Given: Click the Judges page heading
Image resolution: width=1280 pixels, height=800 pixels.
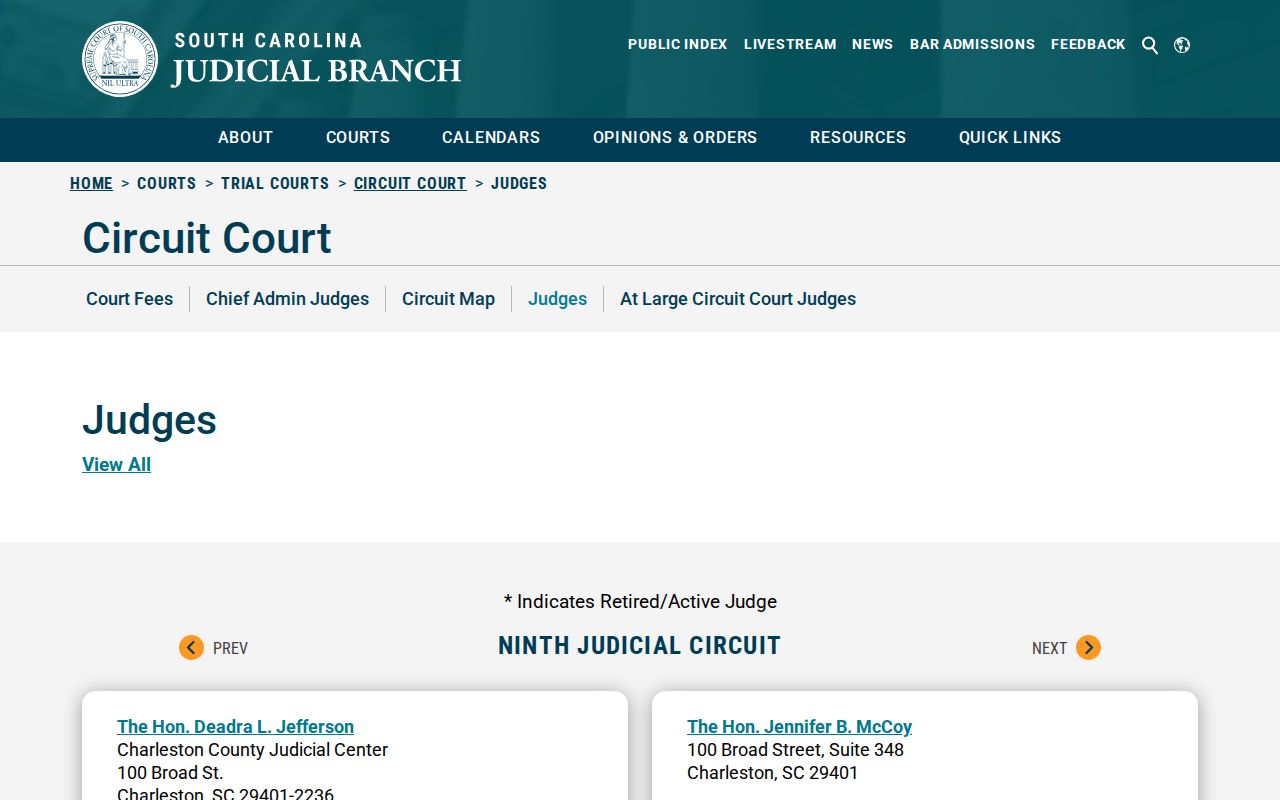Looking at the screenshot, I should 149,420.
